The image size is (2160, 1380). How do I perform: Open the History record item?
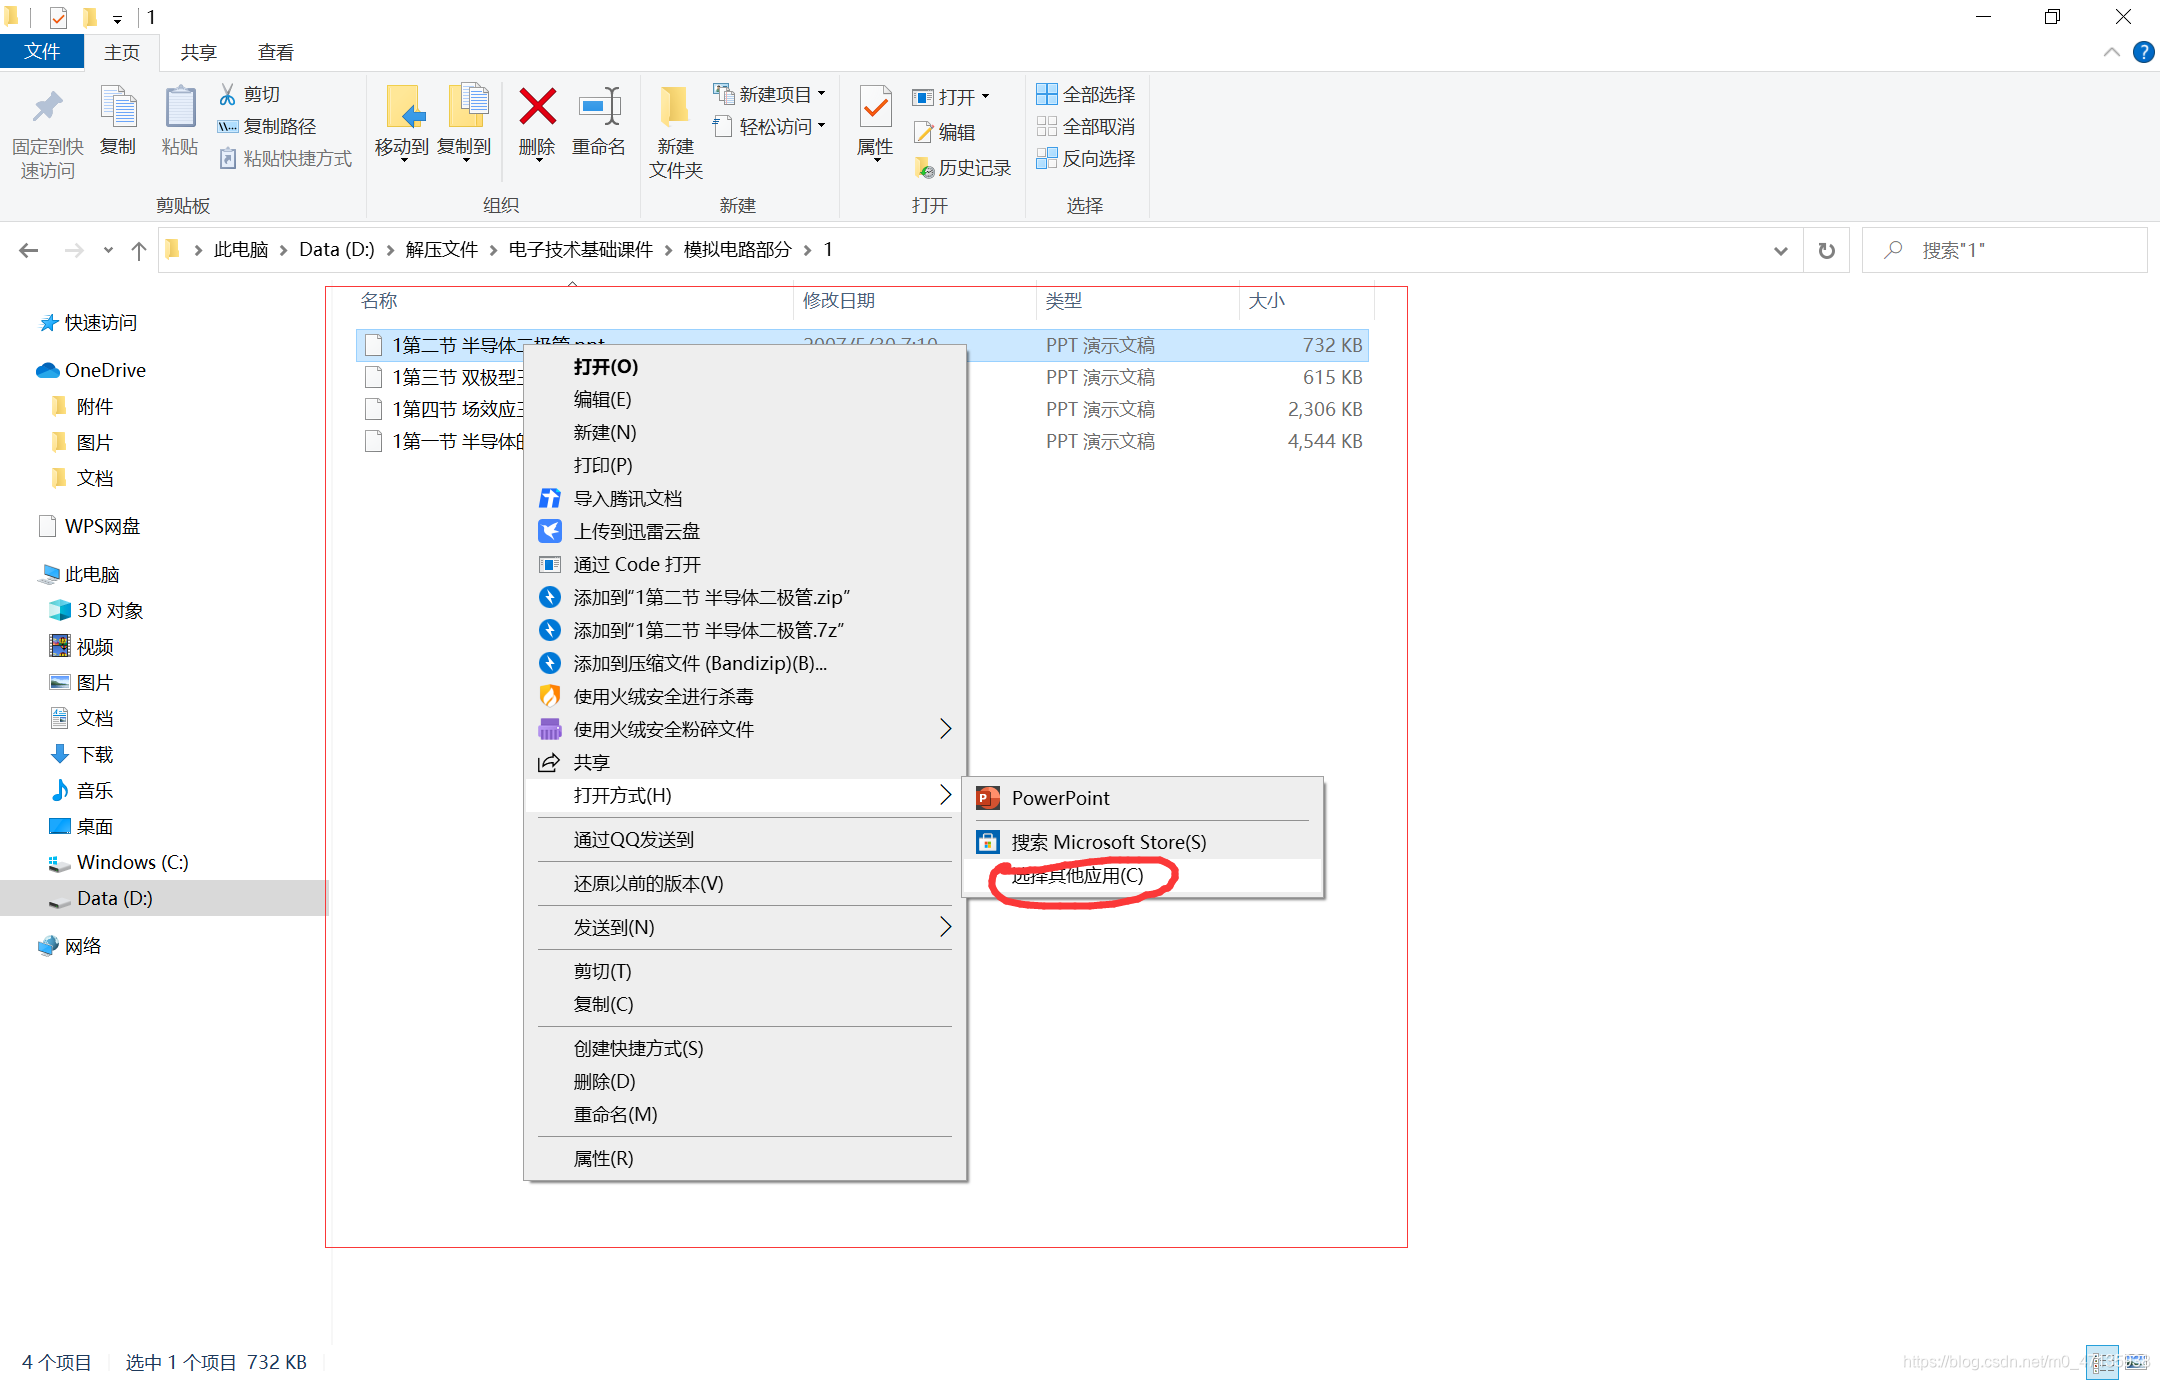click(x=962, y=167)
